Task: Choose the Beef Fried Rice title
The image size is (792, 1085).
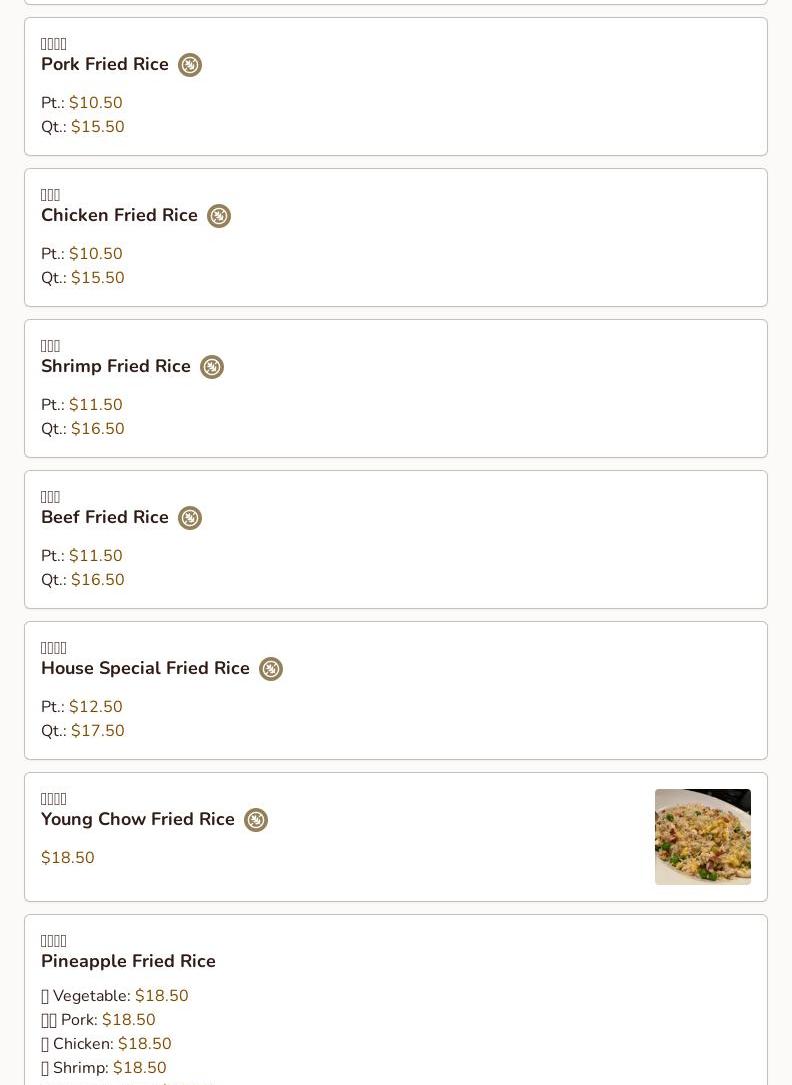Action: click(105, 517)
